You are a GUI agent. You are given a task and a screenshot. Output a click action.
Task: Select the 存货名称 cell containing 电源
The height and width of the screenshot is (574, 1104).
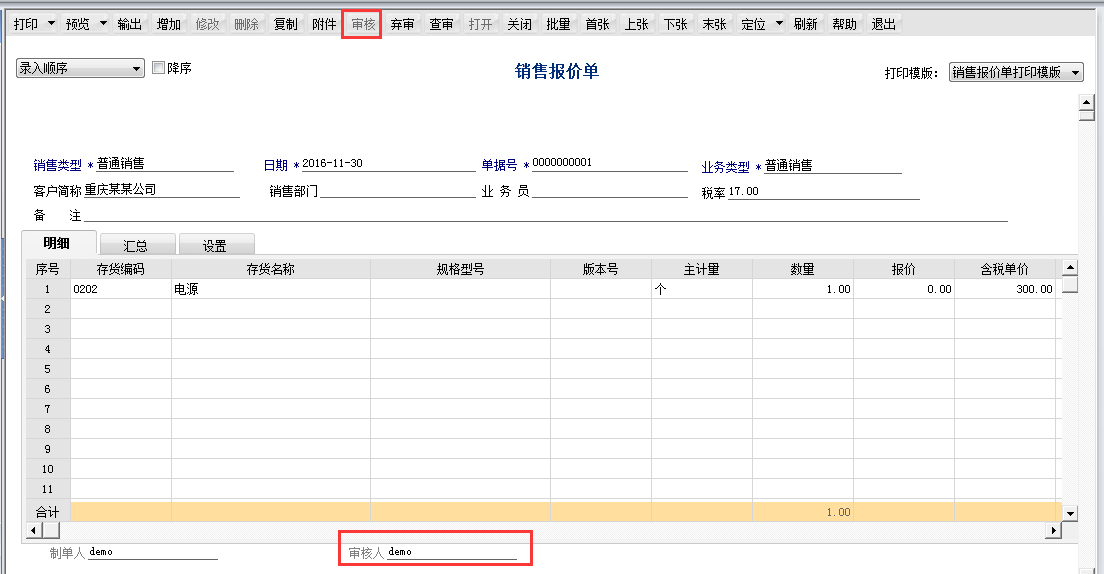(x=270, y=289)
